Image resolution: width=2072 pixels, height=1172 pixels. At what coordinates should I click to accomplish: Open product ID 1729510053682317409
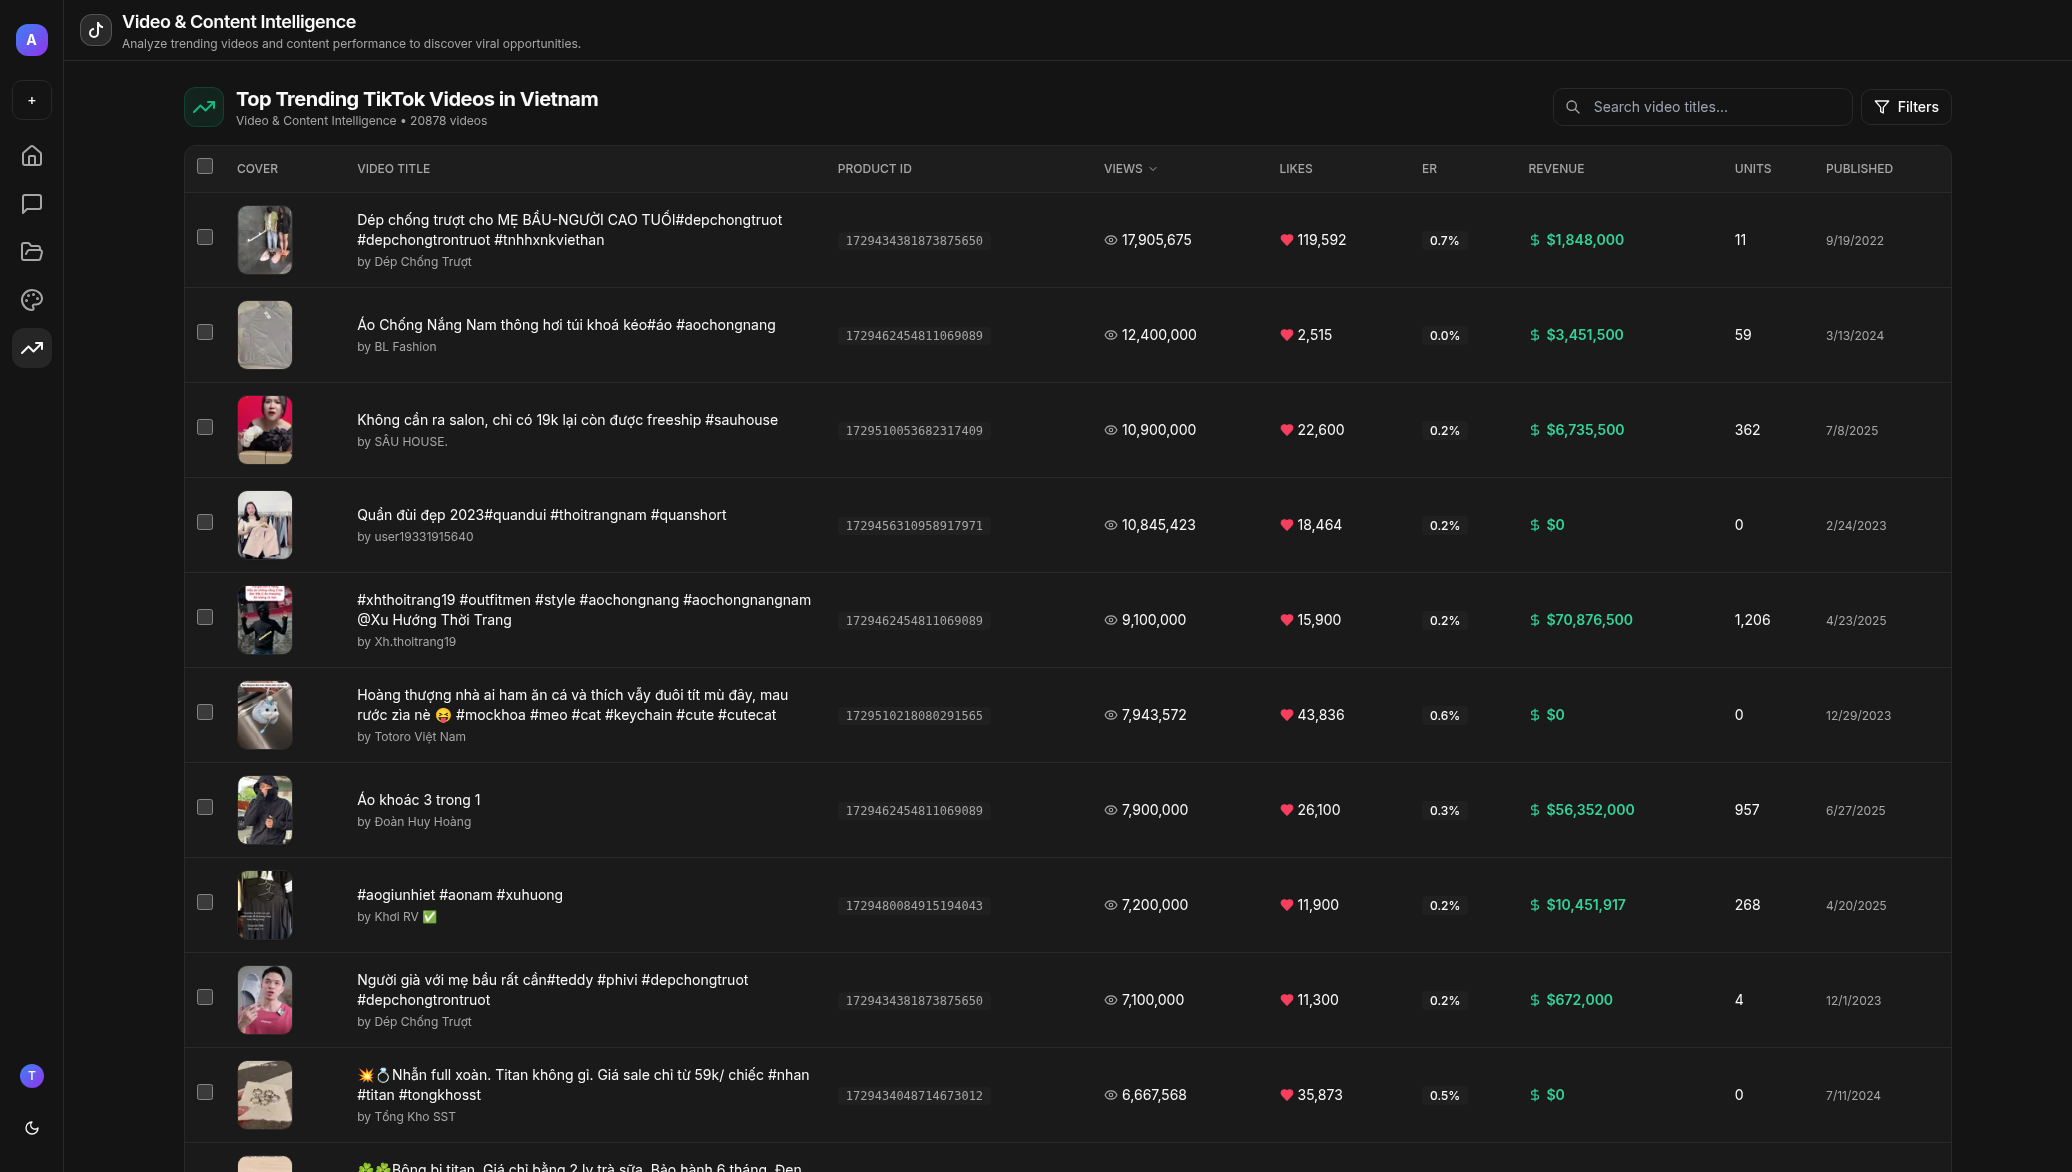coord(914,431)
